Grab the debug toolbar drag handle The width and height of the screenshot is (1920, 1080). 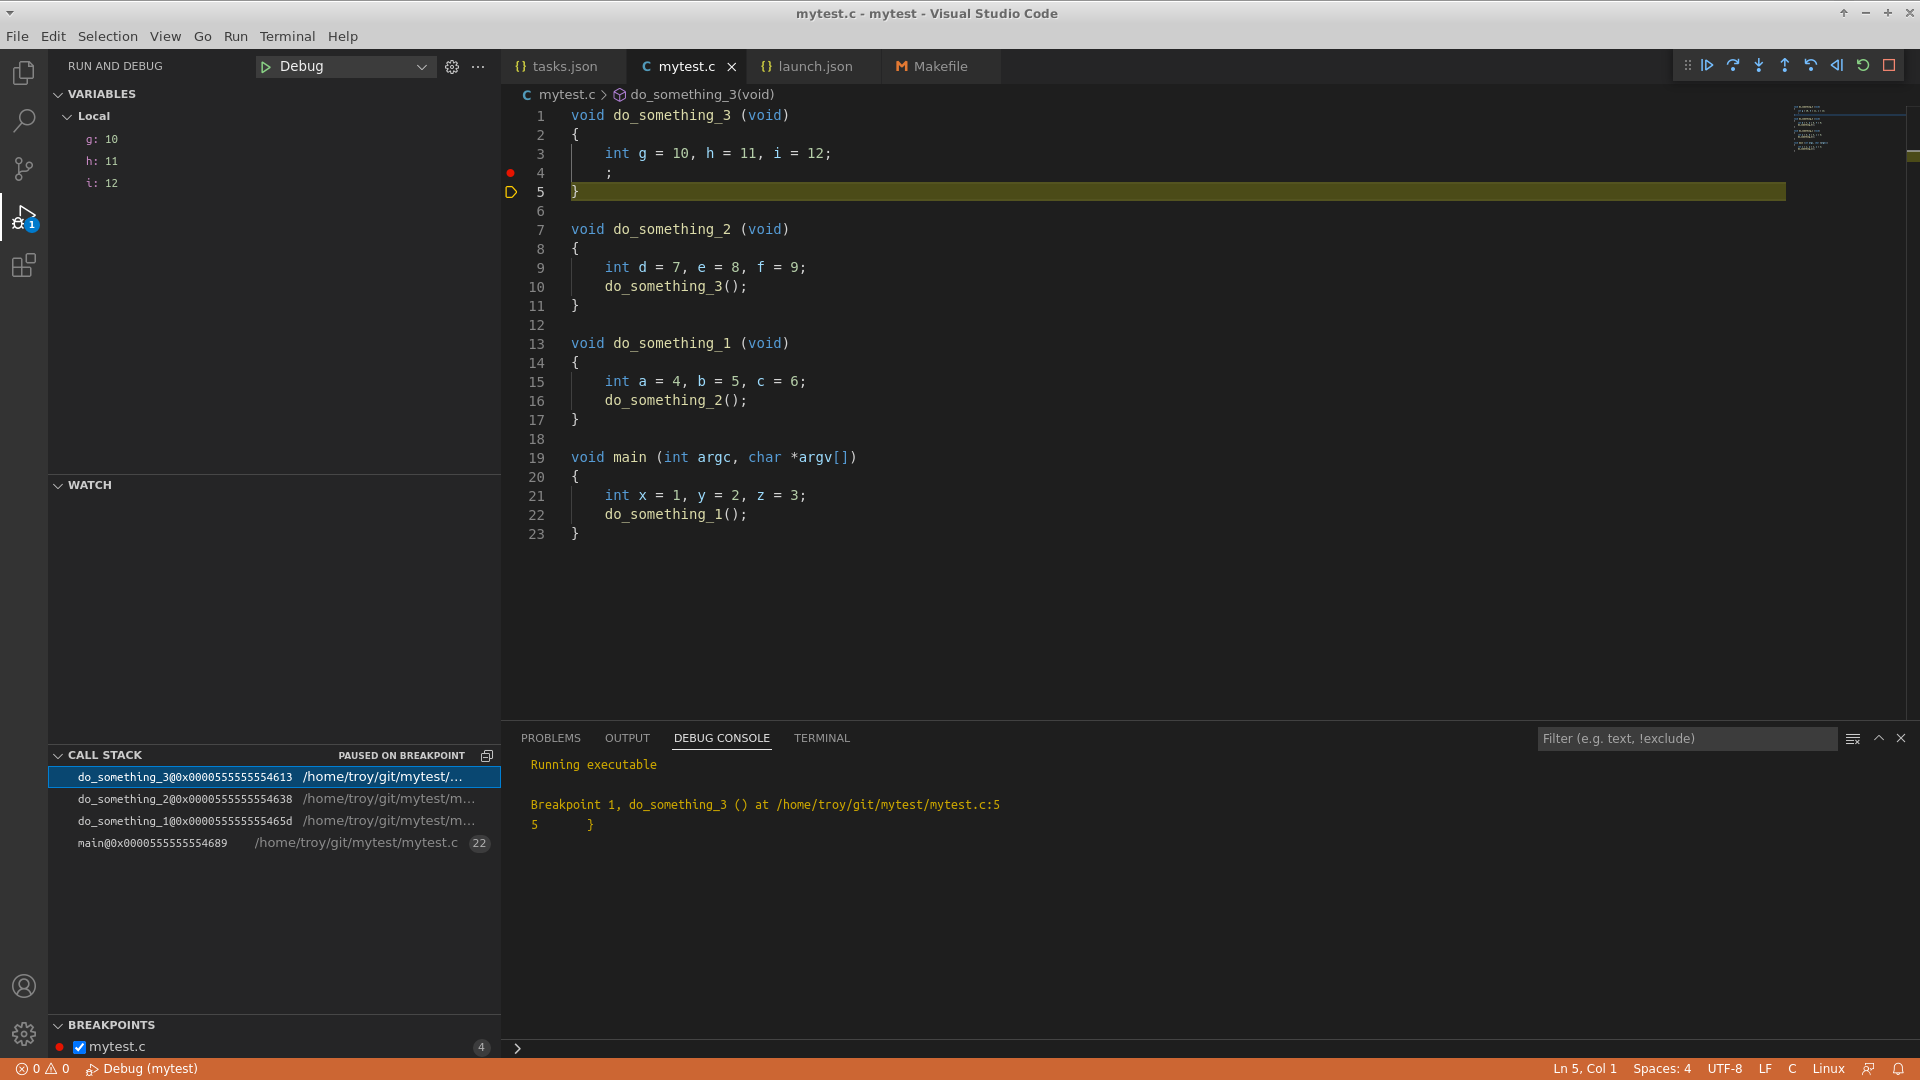(x=1687, y=65)
